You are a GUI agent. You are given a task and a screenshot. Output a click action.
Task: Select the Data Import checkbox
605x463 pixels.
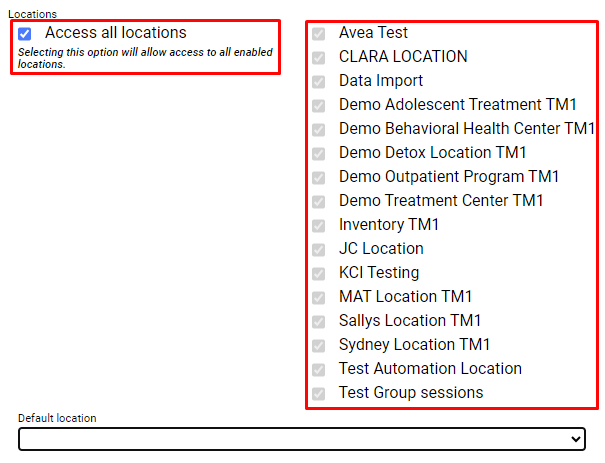319,81
